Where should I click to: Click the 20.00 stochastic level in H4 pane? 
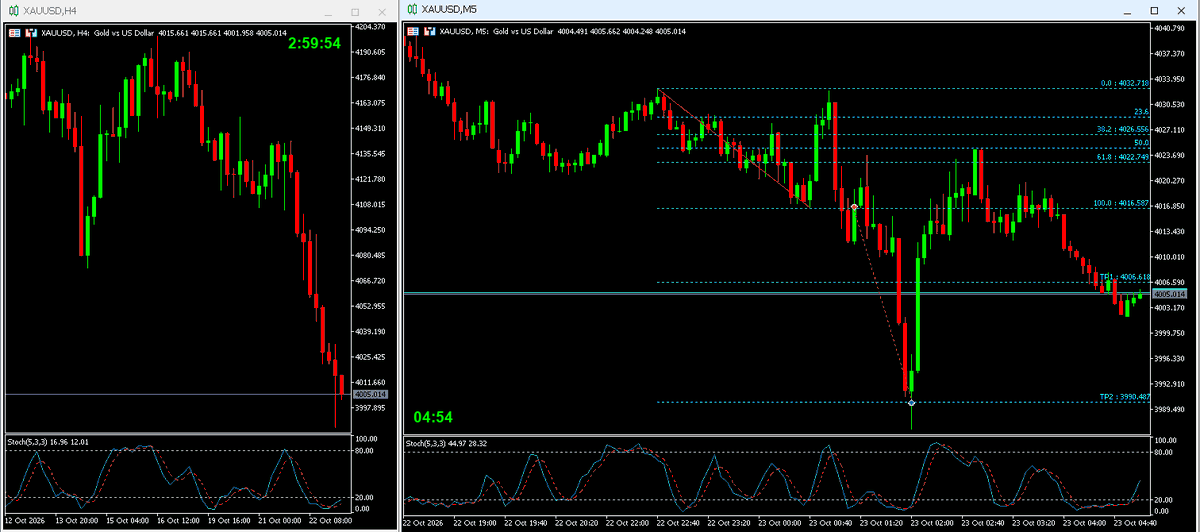click(x=364, y=497)
